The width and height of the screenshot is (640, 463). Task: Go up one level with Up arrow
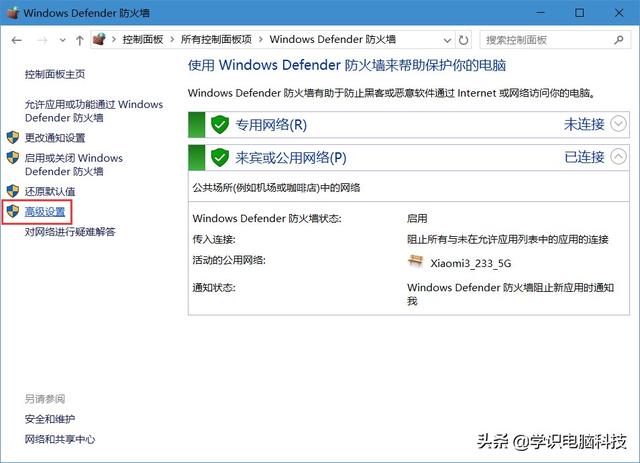pyautogui.click(x=80, y=40)
